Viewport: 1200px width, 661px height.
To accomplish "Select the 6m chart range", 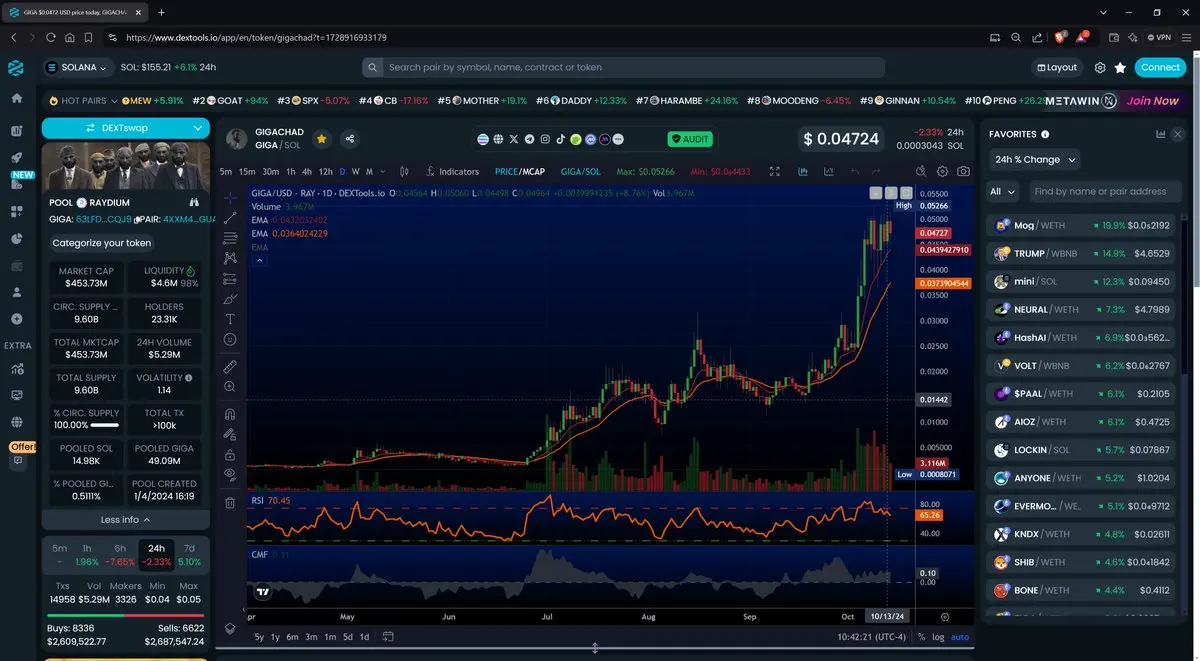I will [292, 637].
